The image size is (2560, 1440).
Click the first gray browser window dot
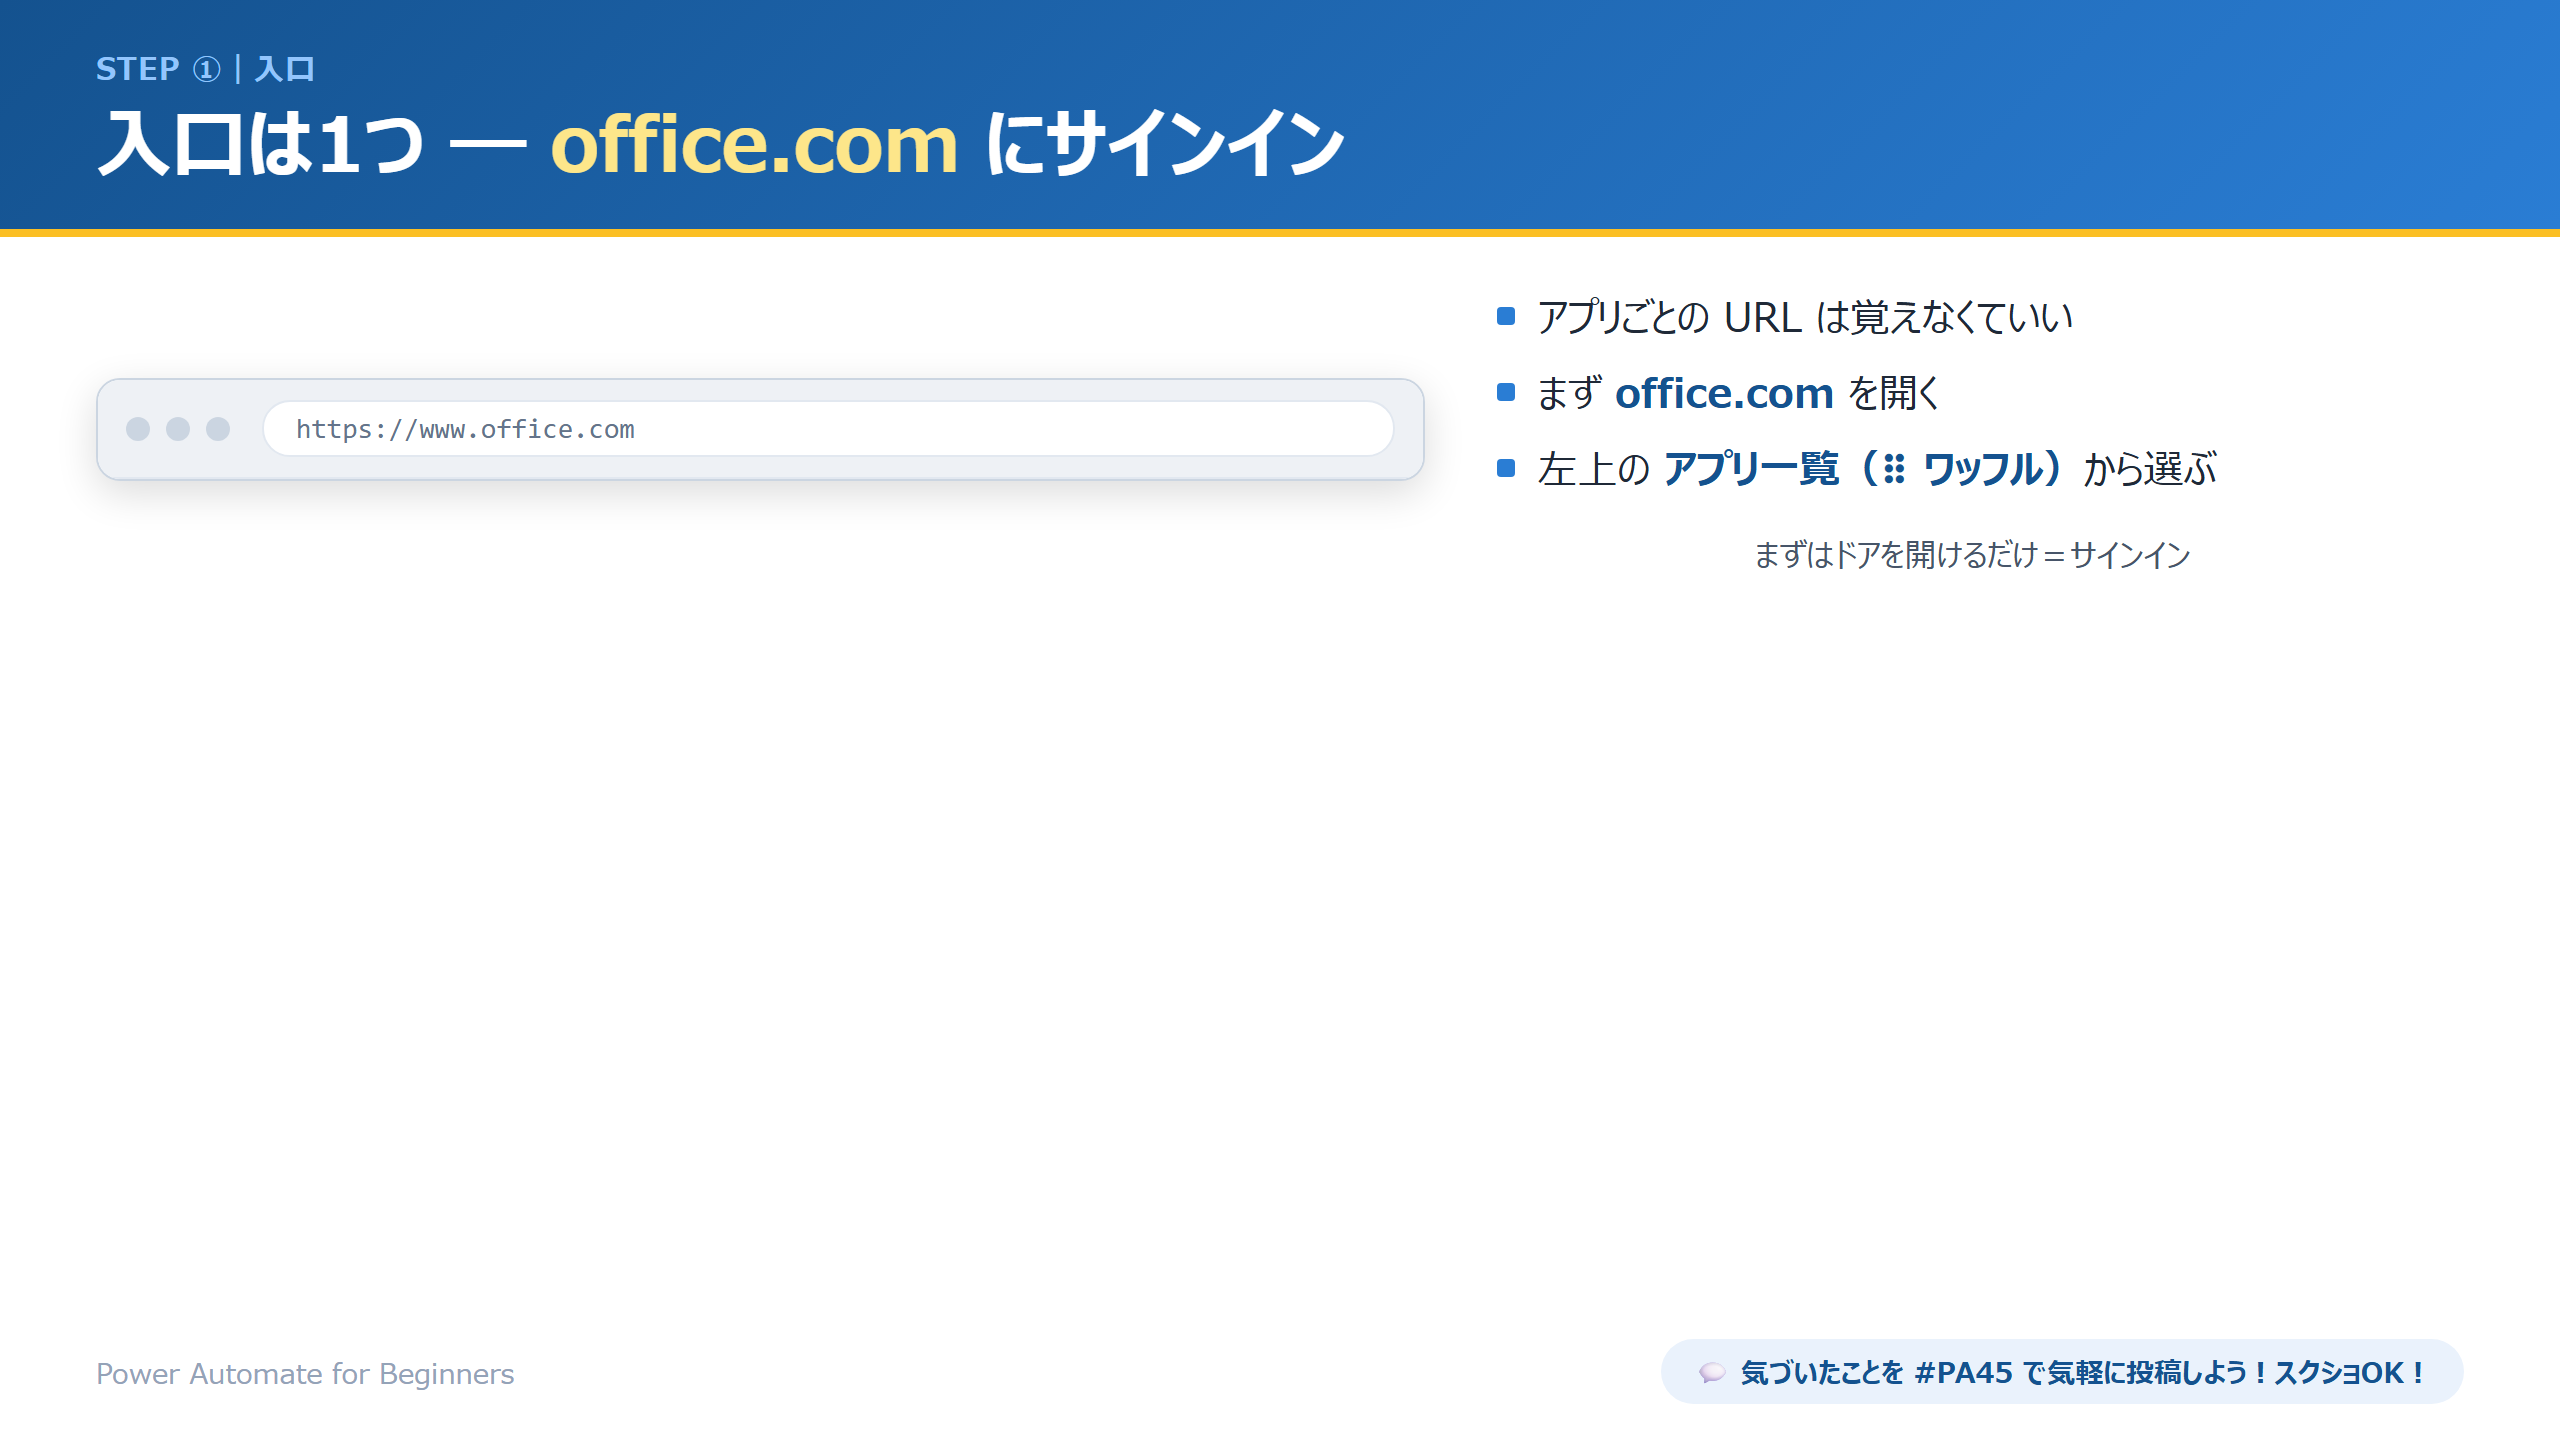click(138, 429)
